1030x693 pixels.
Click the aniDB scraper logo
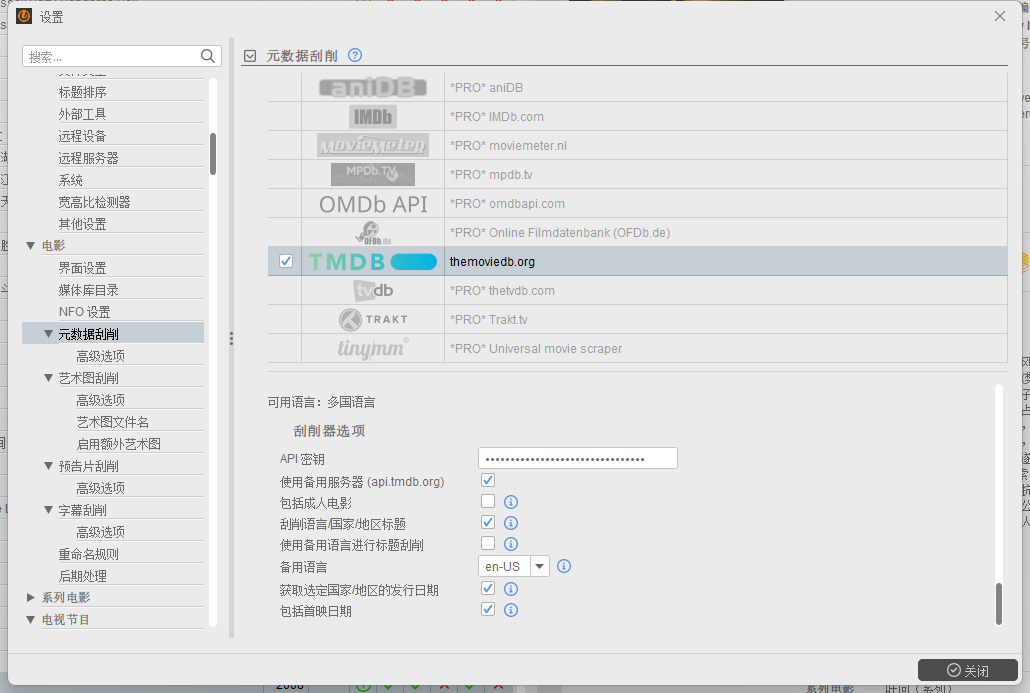pyautogui.click(x=371, y=87)
